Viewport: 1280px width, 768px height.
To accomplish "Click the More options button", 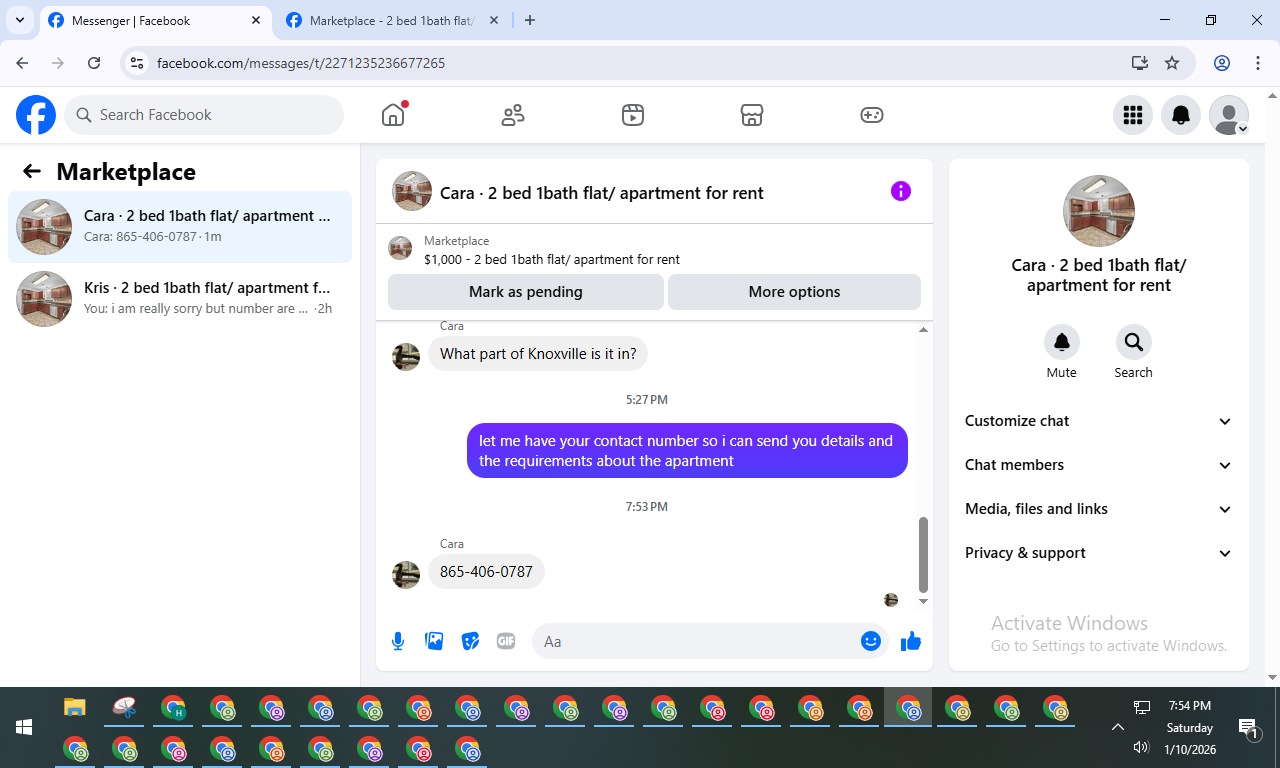I will click(x=794, y=292).
